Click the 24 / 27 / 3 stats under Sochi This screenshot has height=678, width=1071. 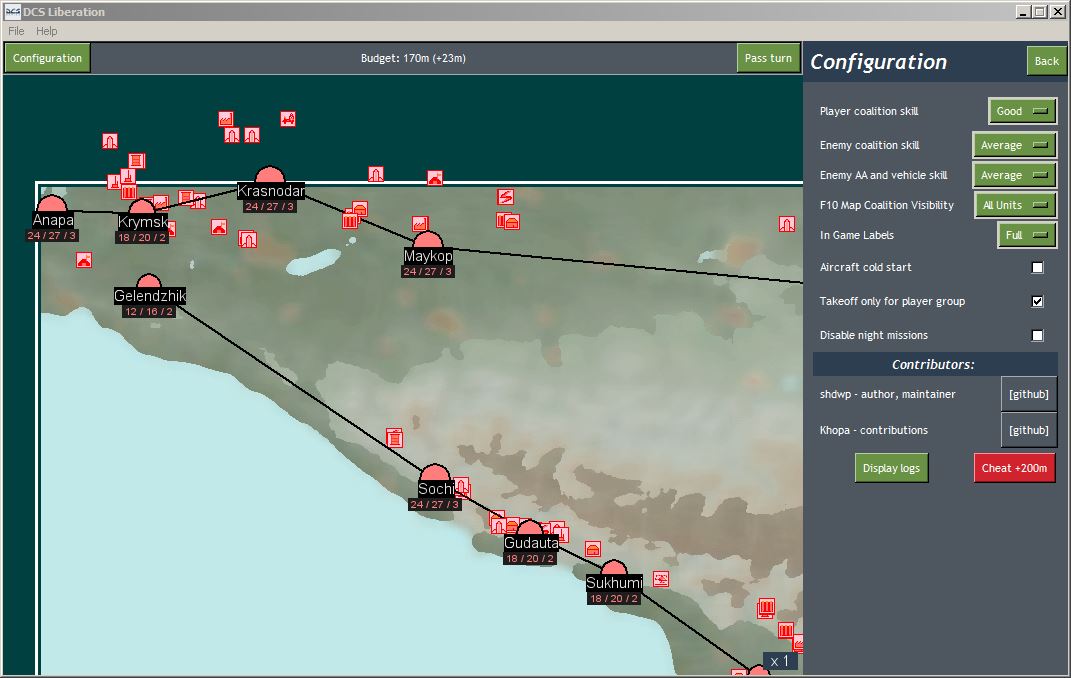(434, 505)
